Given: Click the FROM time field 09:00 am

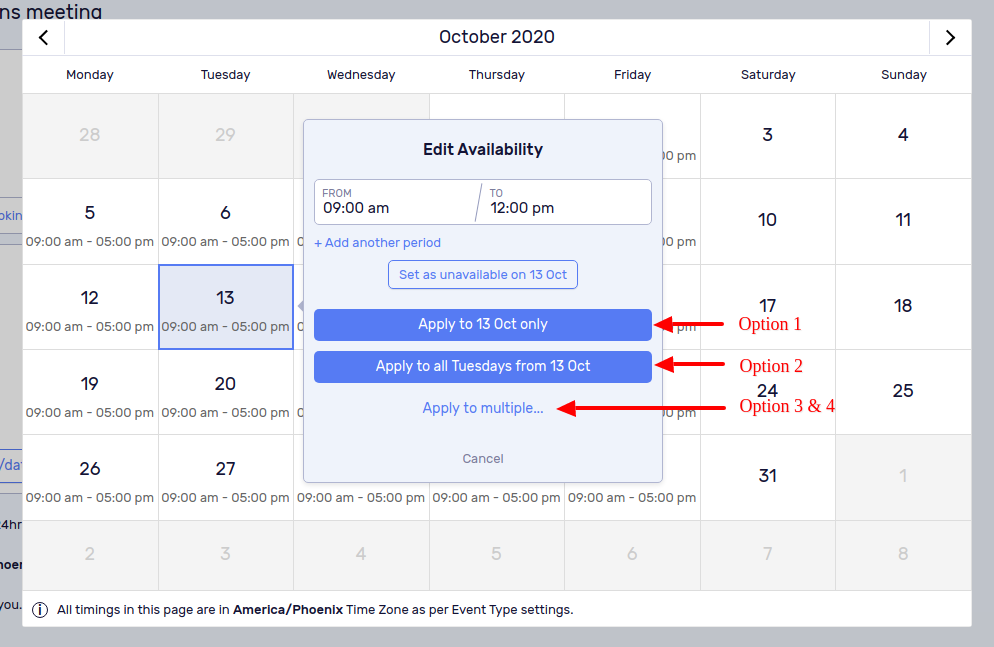Looking at the screenshot, I should (x=397, y=202).
